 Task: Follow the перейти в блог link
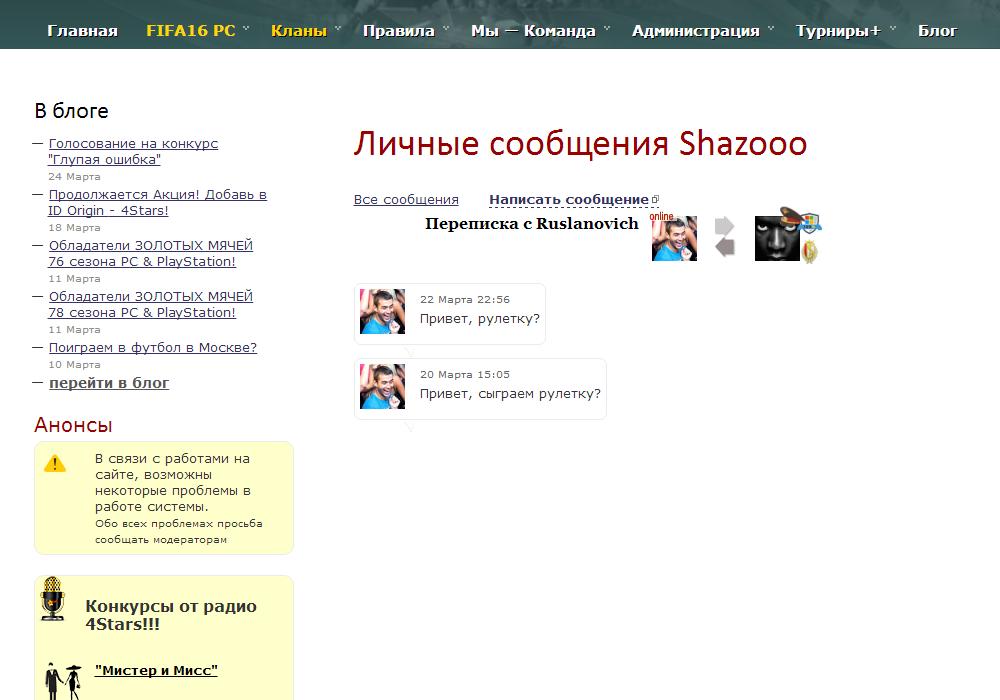pyautogui.click(x=109, y=383)
